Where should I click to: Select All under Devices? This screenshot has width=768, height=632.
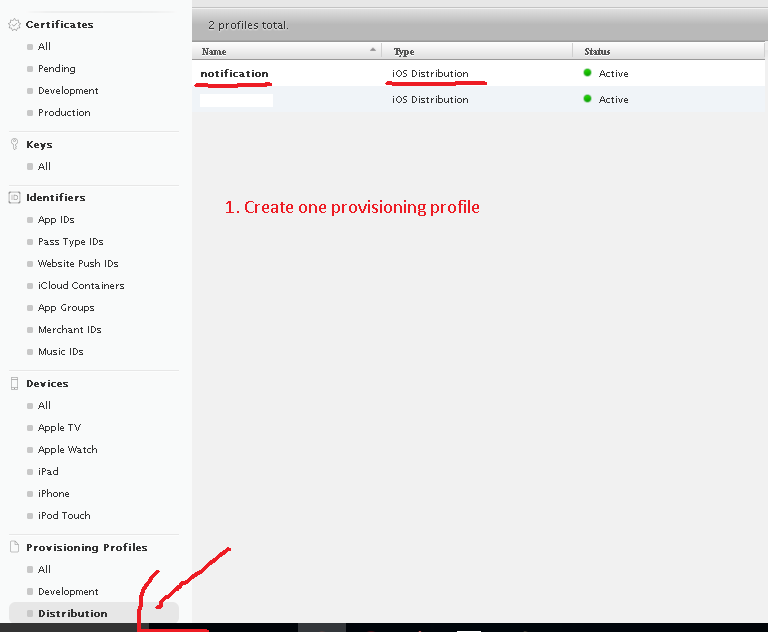44,406
